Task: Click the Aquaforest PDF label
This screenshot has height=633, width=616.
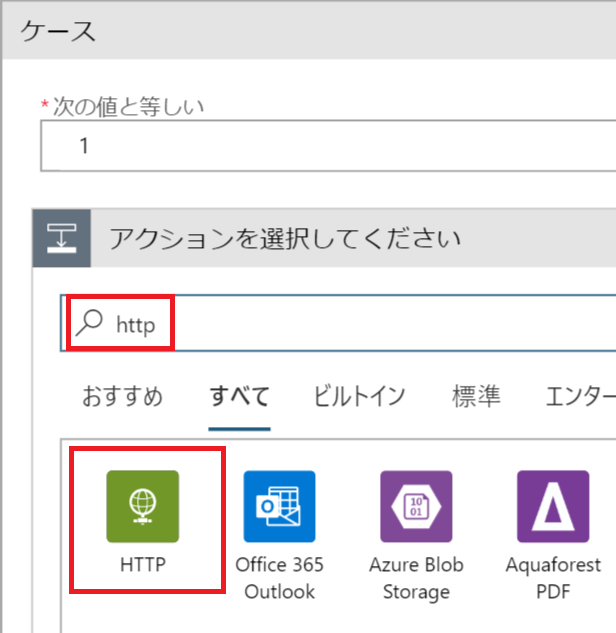Action: pyautogui.click(x=552, y=578)
